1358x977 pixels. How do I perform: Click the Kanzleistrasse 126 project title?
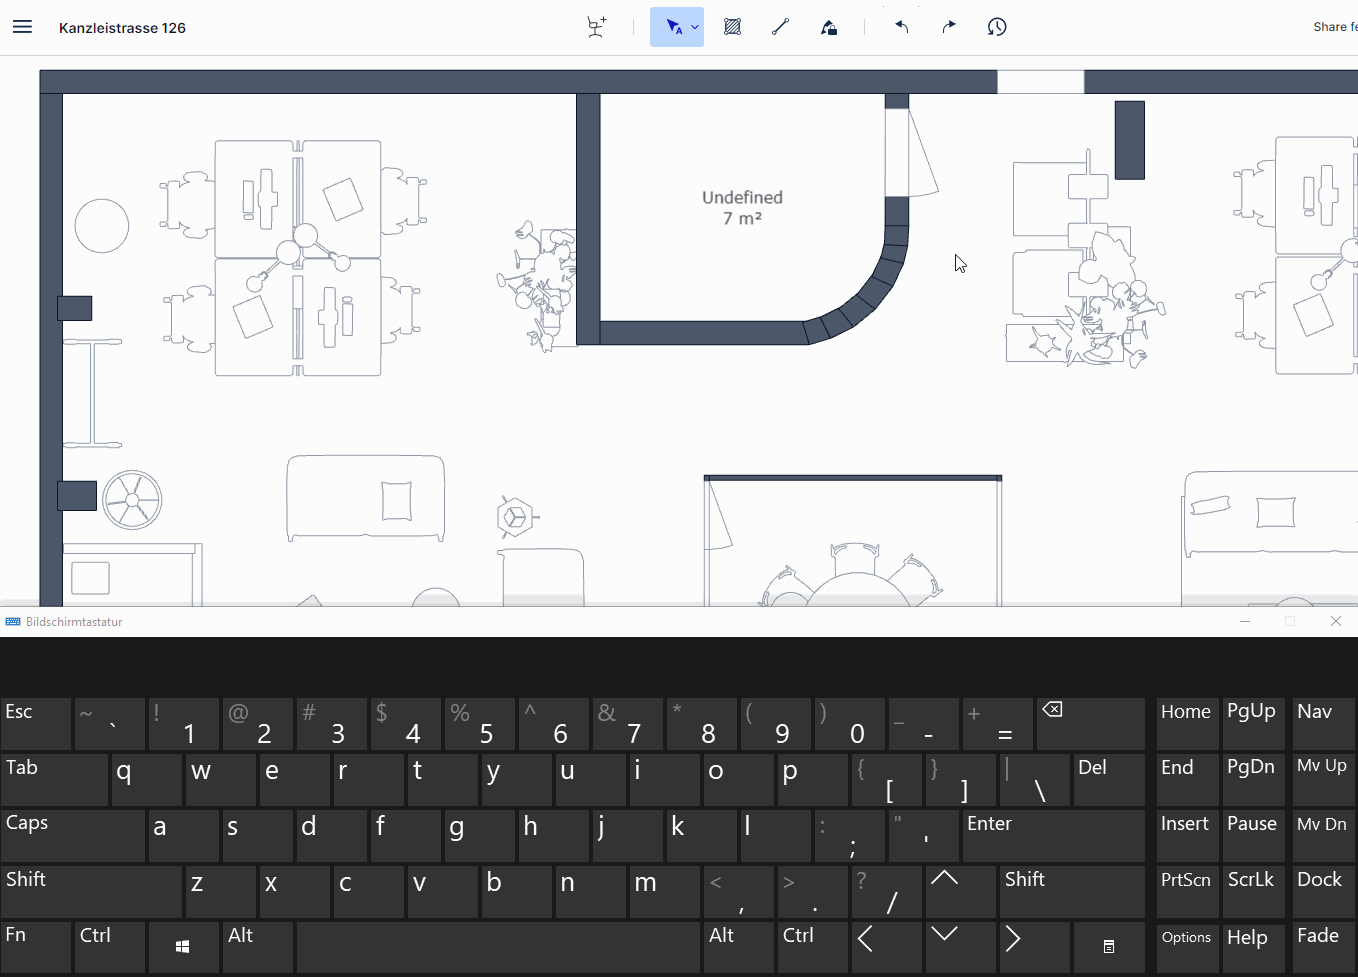(x=122, y=28)
